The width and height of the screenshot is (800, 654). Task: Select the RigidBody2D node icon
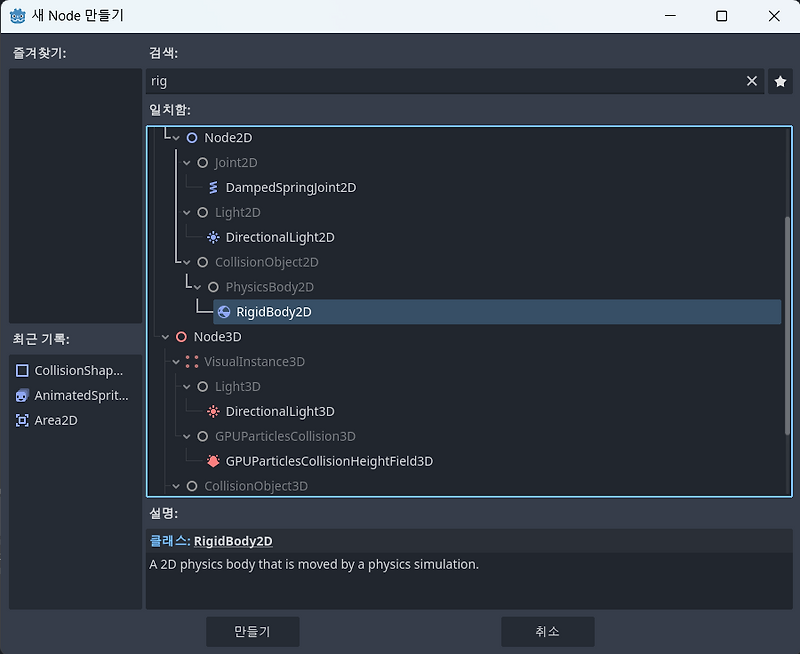pyautogui.click(x=224, y=311)
